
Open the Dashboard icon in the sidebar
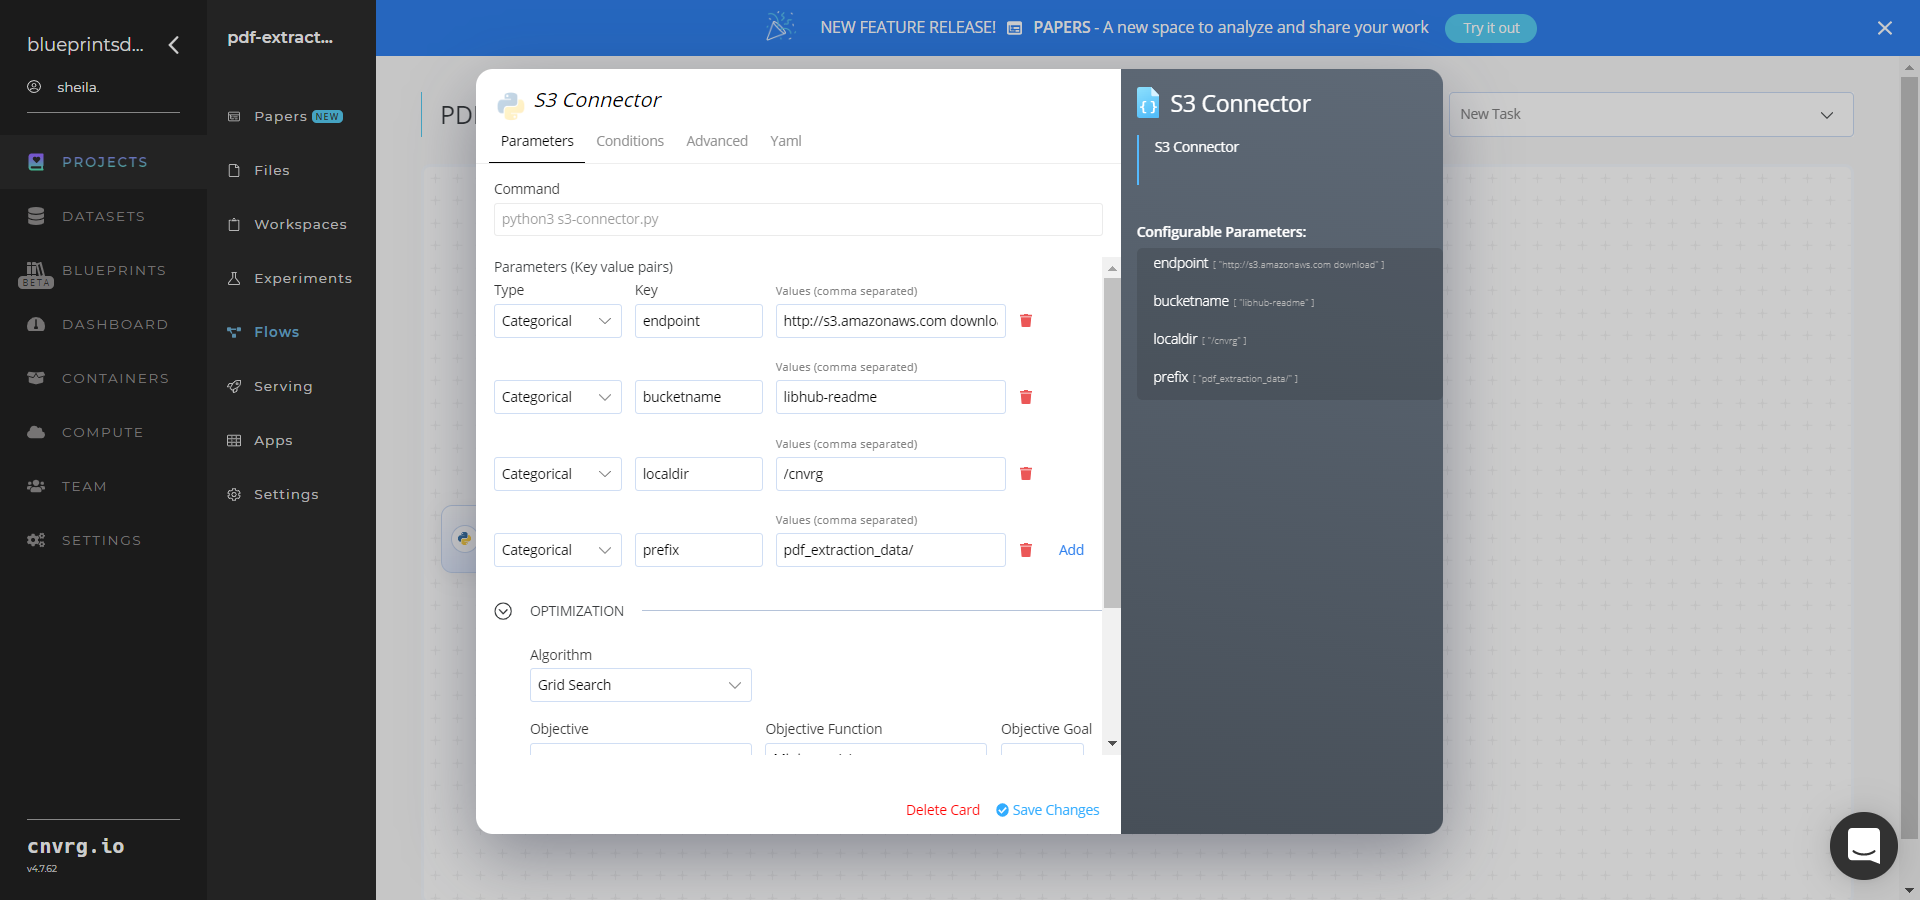(x=36, y=324)
